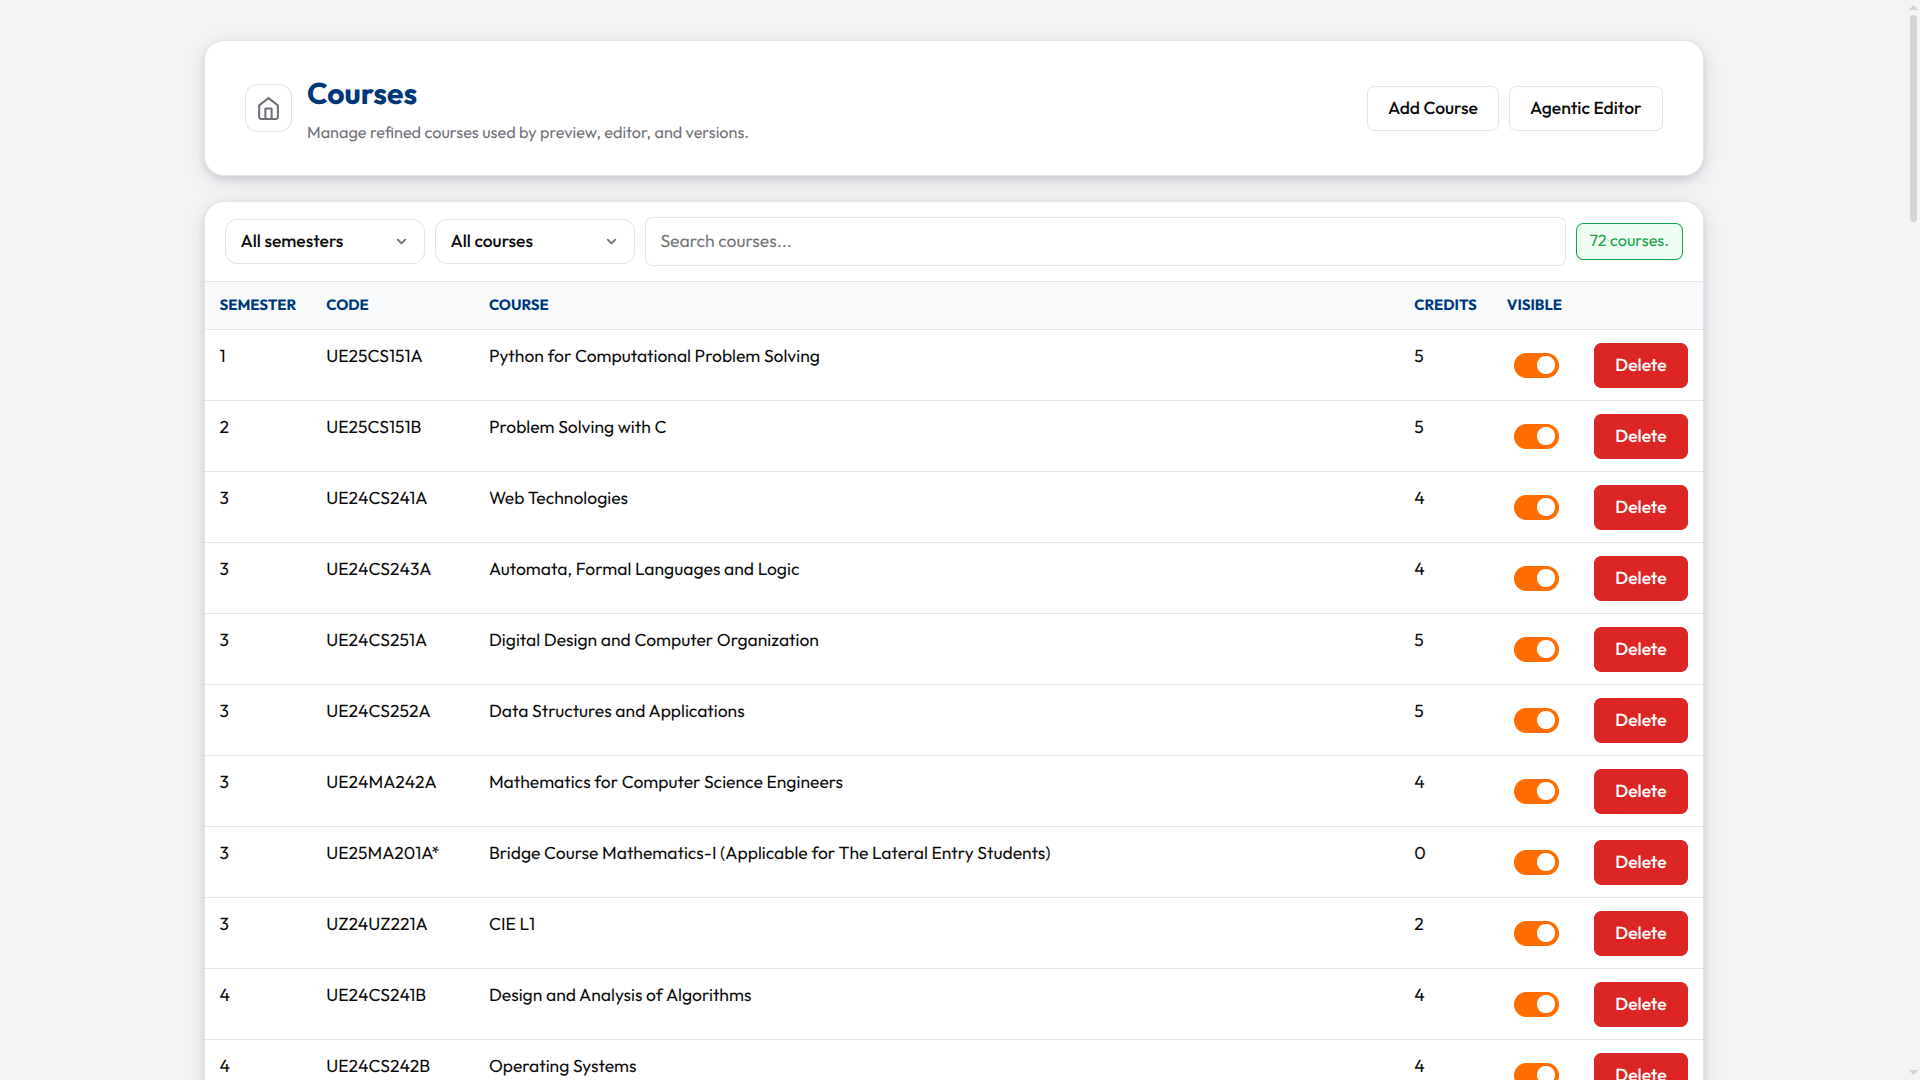The width and height of the screenshot is (1920, 1080).
Task: Delete the Design and Analysis of Algorithms course
Action: coord(1640,1004)
